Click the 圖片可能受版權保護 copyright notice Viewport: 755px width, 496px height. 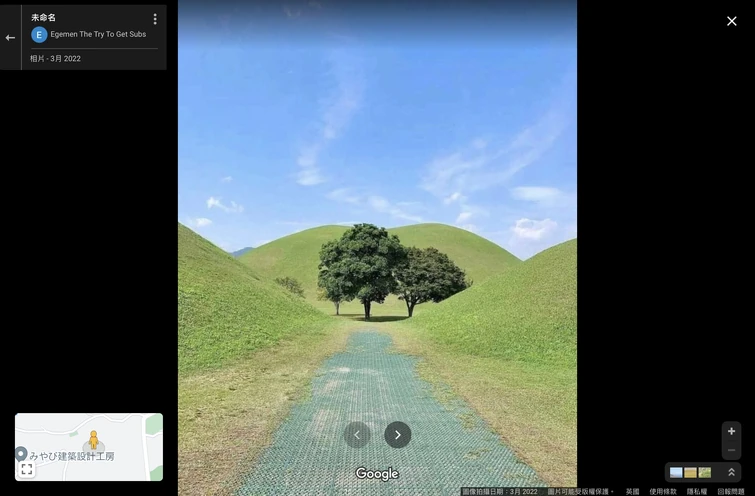pos(578,492)
